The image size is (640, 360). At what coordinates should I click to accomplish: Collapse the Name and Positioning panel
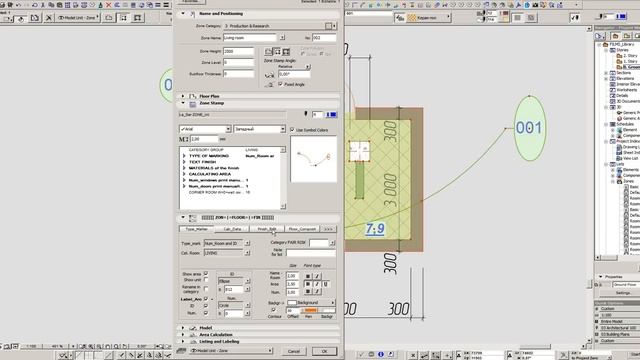point(183,13)
